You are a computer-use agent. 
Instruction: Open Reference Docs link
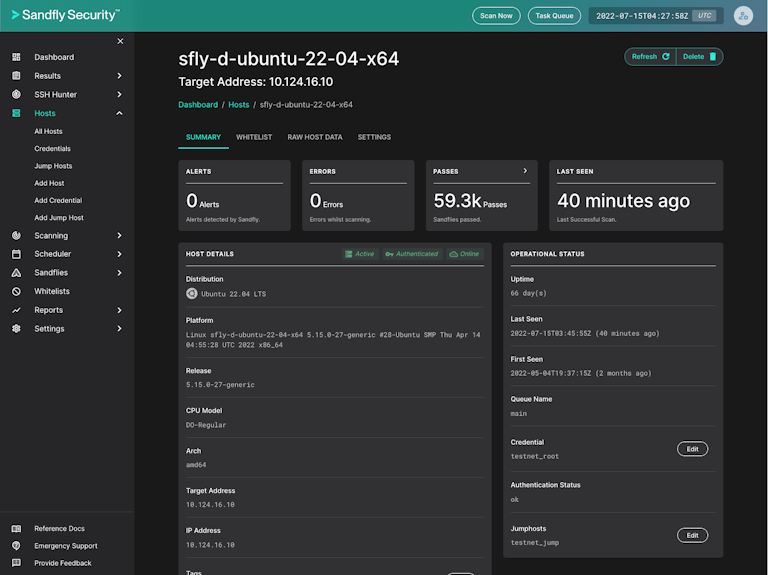coord(59,528)
